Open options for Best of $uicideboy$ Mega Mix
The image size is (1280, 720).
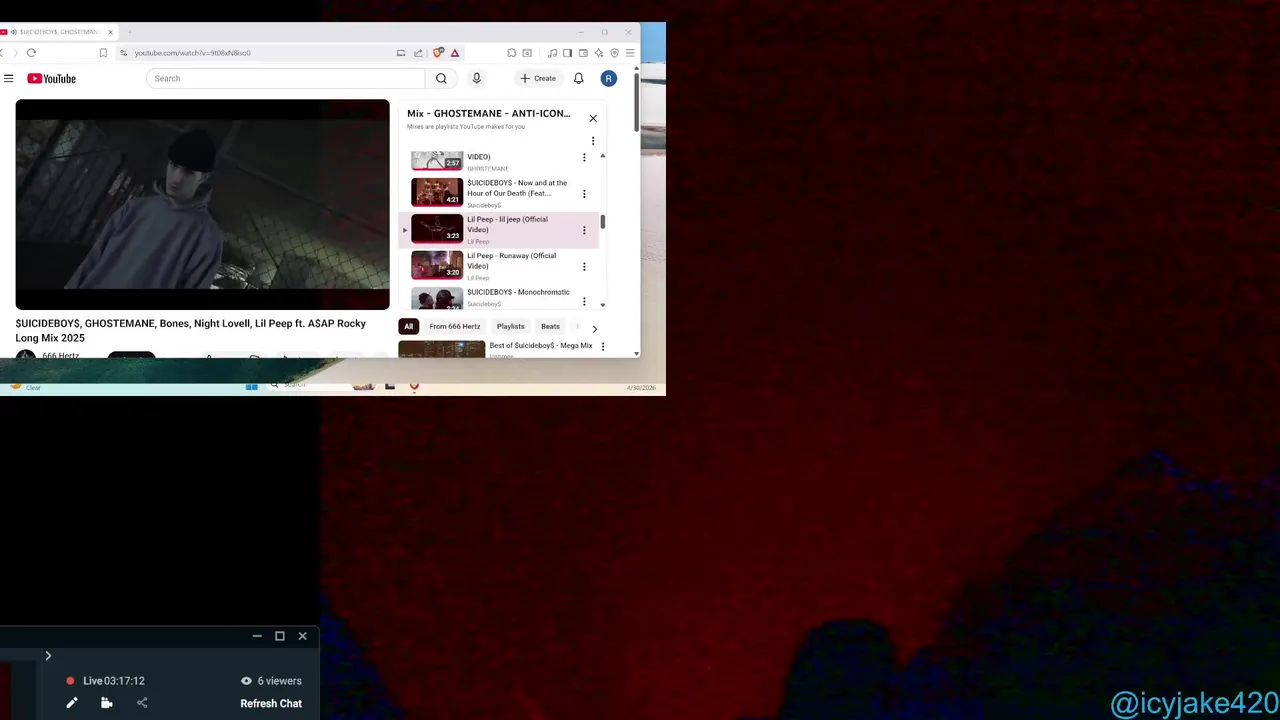pos(602,347)
